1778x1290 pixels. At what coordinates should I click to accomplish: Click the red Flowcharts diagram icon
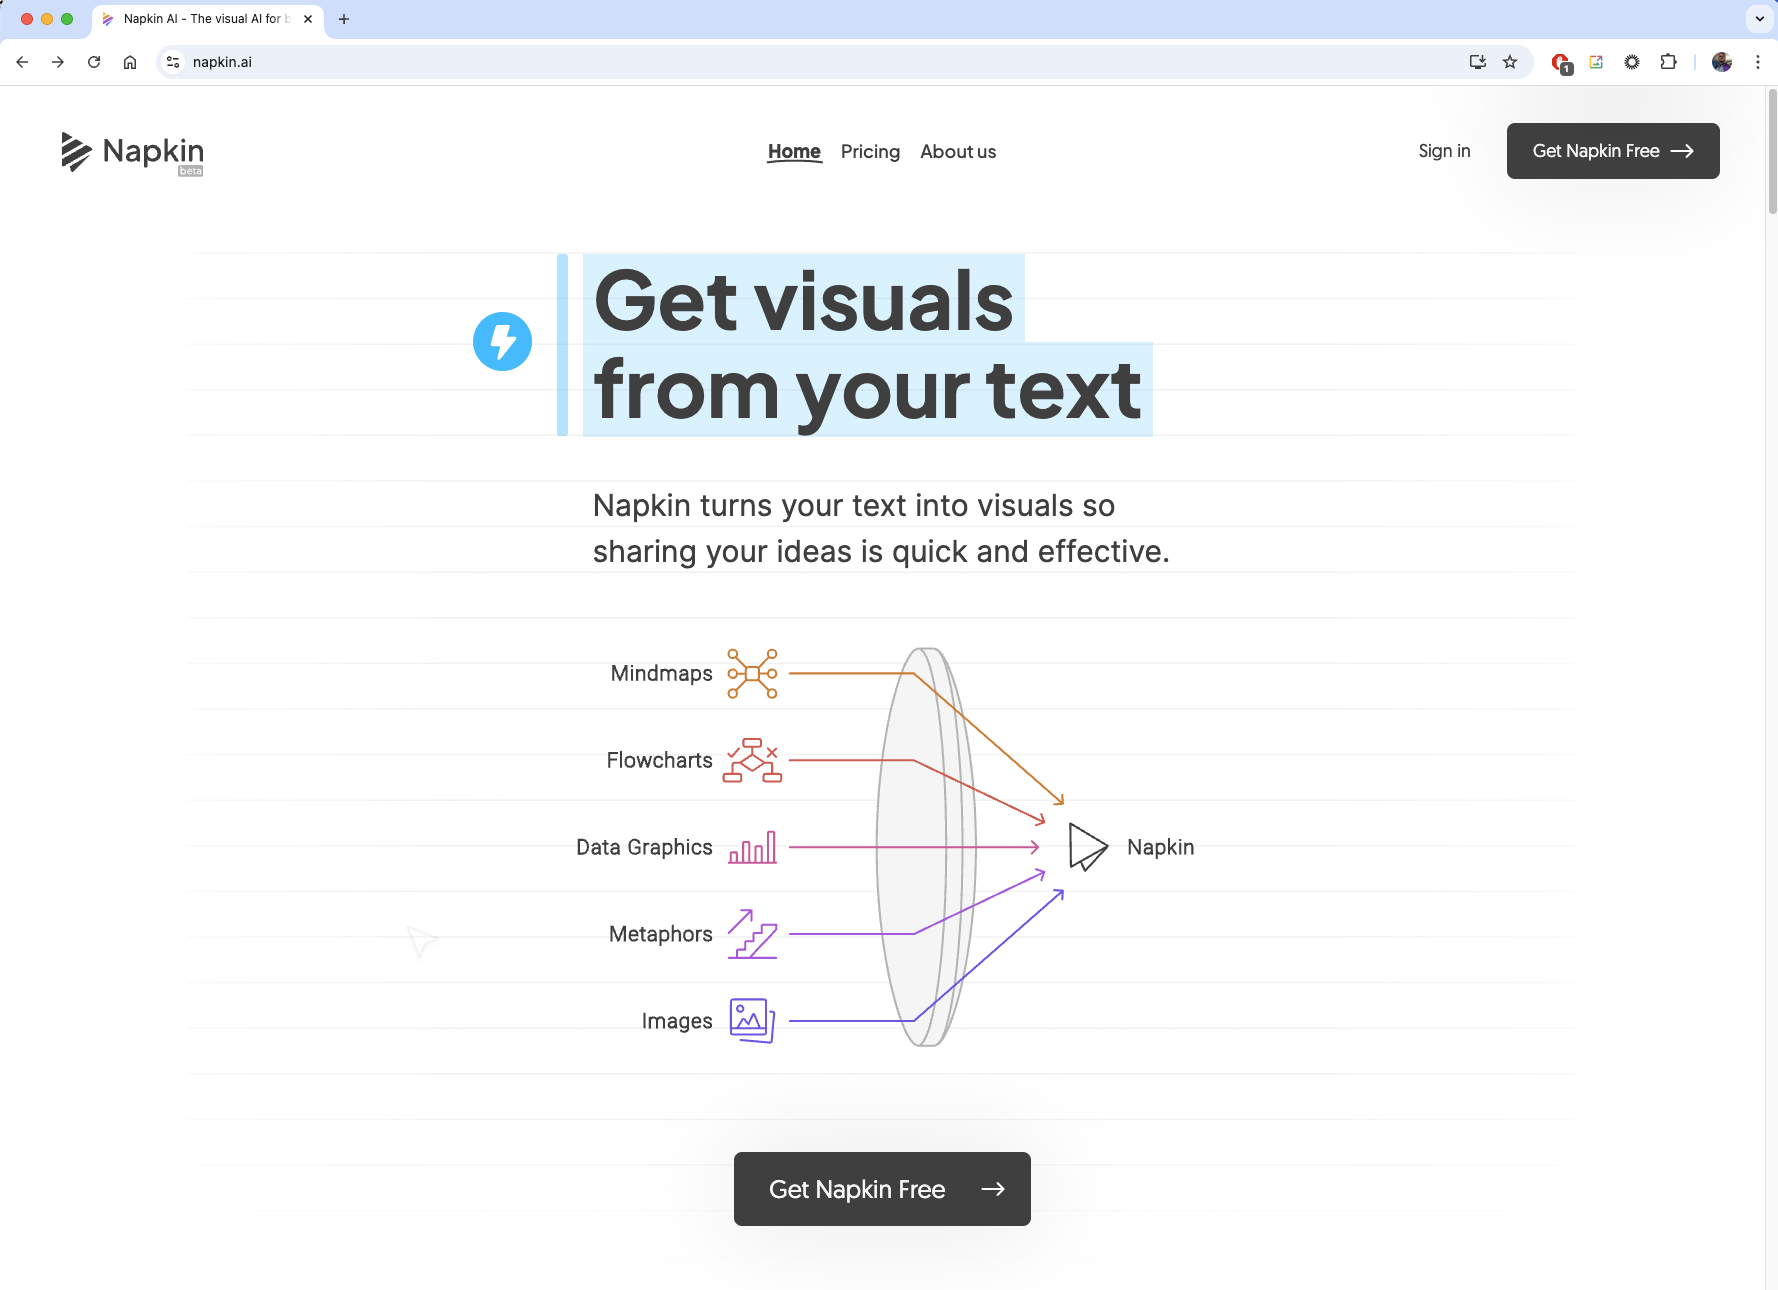(752, 761)
